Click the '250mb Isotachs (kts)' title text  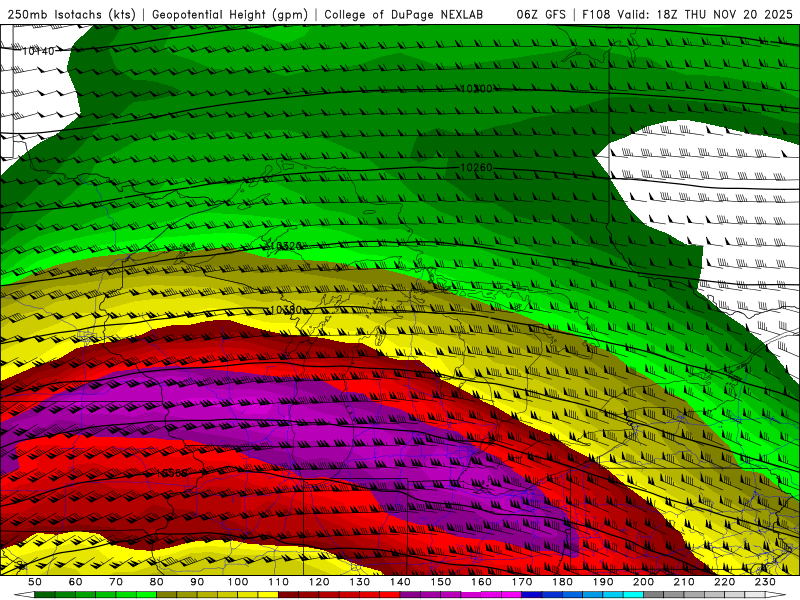coord(71,15)
